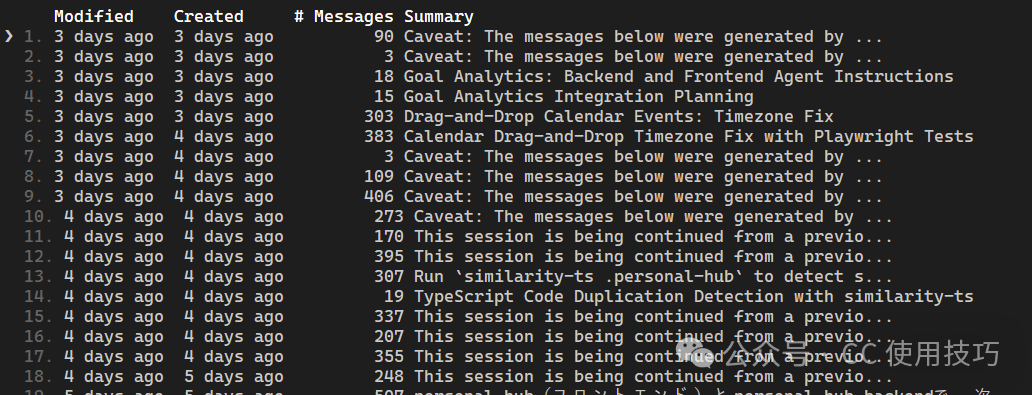Click the Created column header

click(x=209, y=16)
